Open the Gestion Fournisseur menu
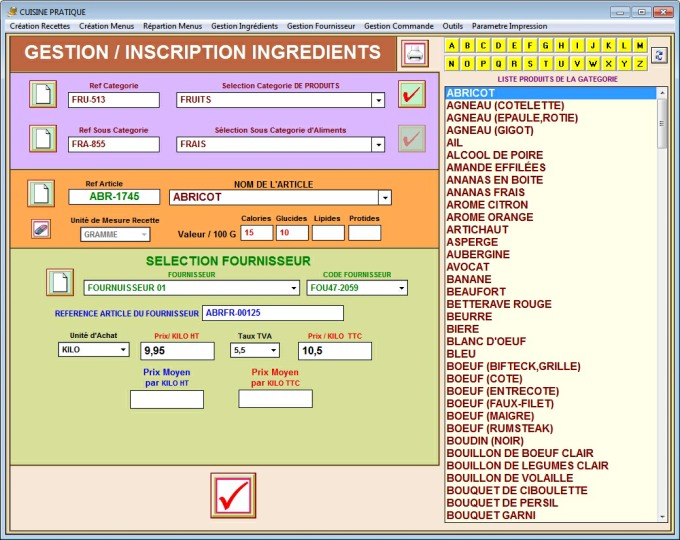This screenshot has height=540, width=680. coord(320,26)
